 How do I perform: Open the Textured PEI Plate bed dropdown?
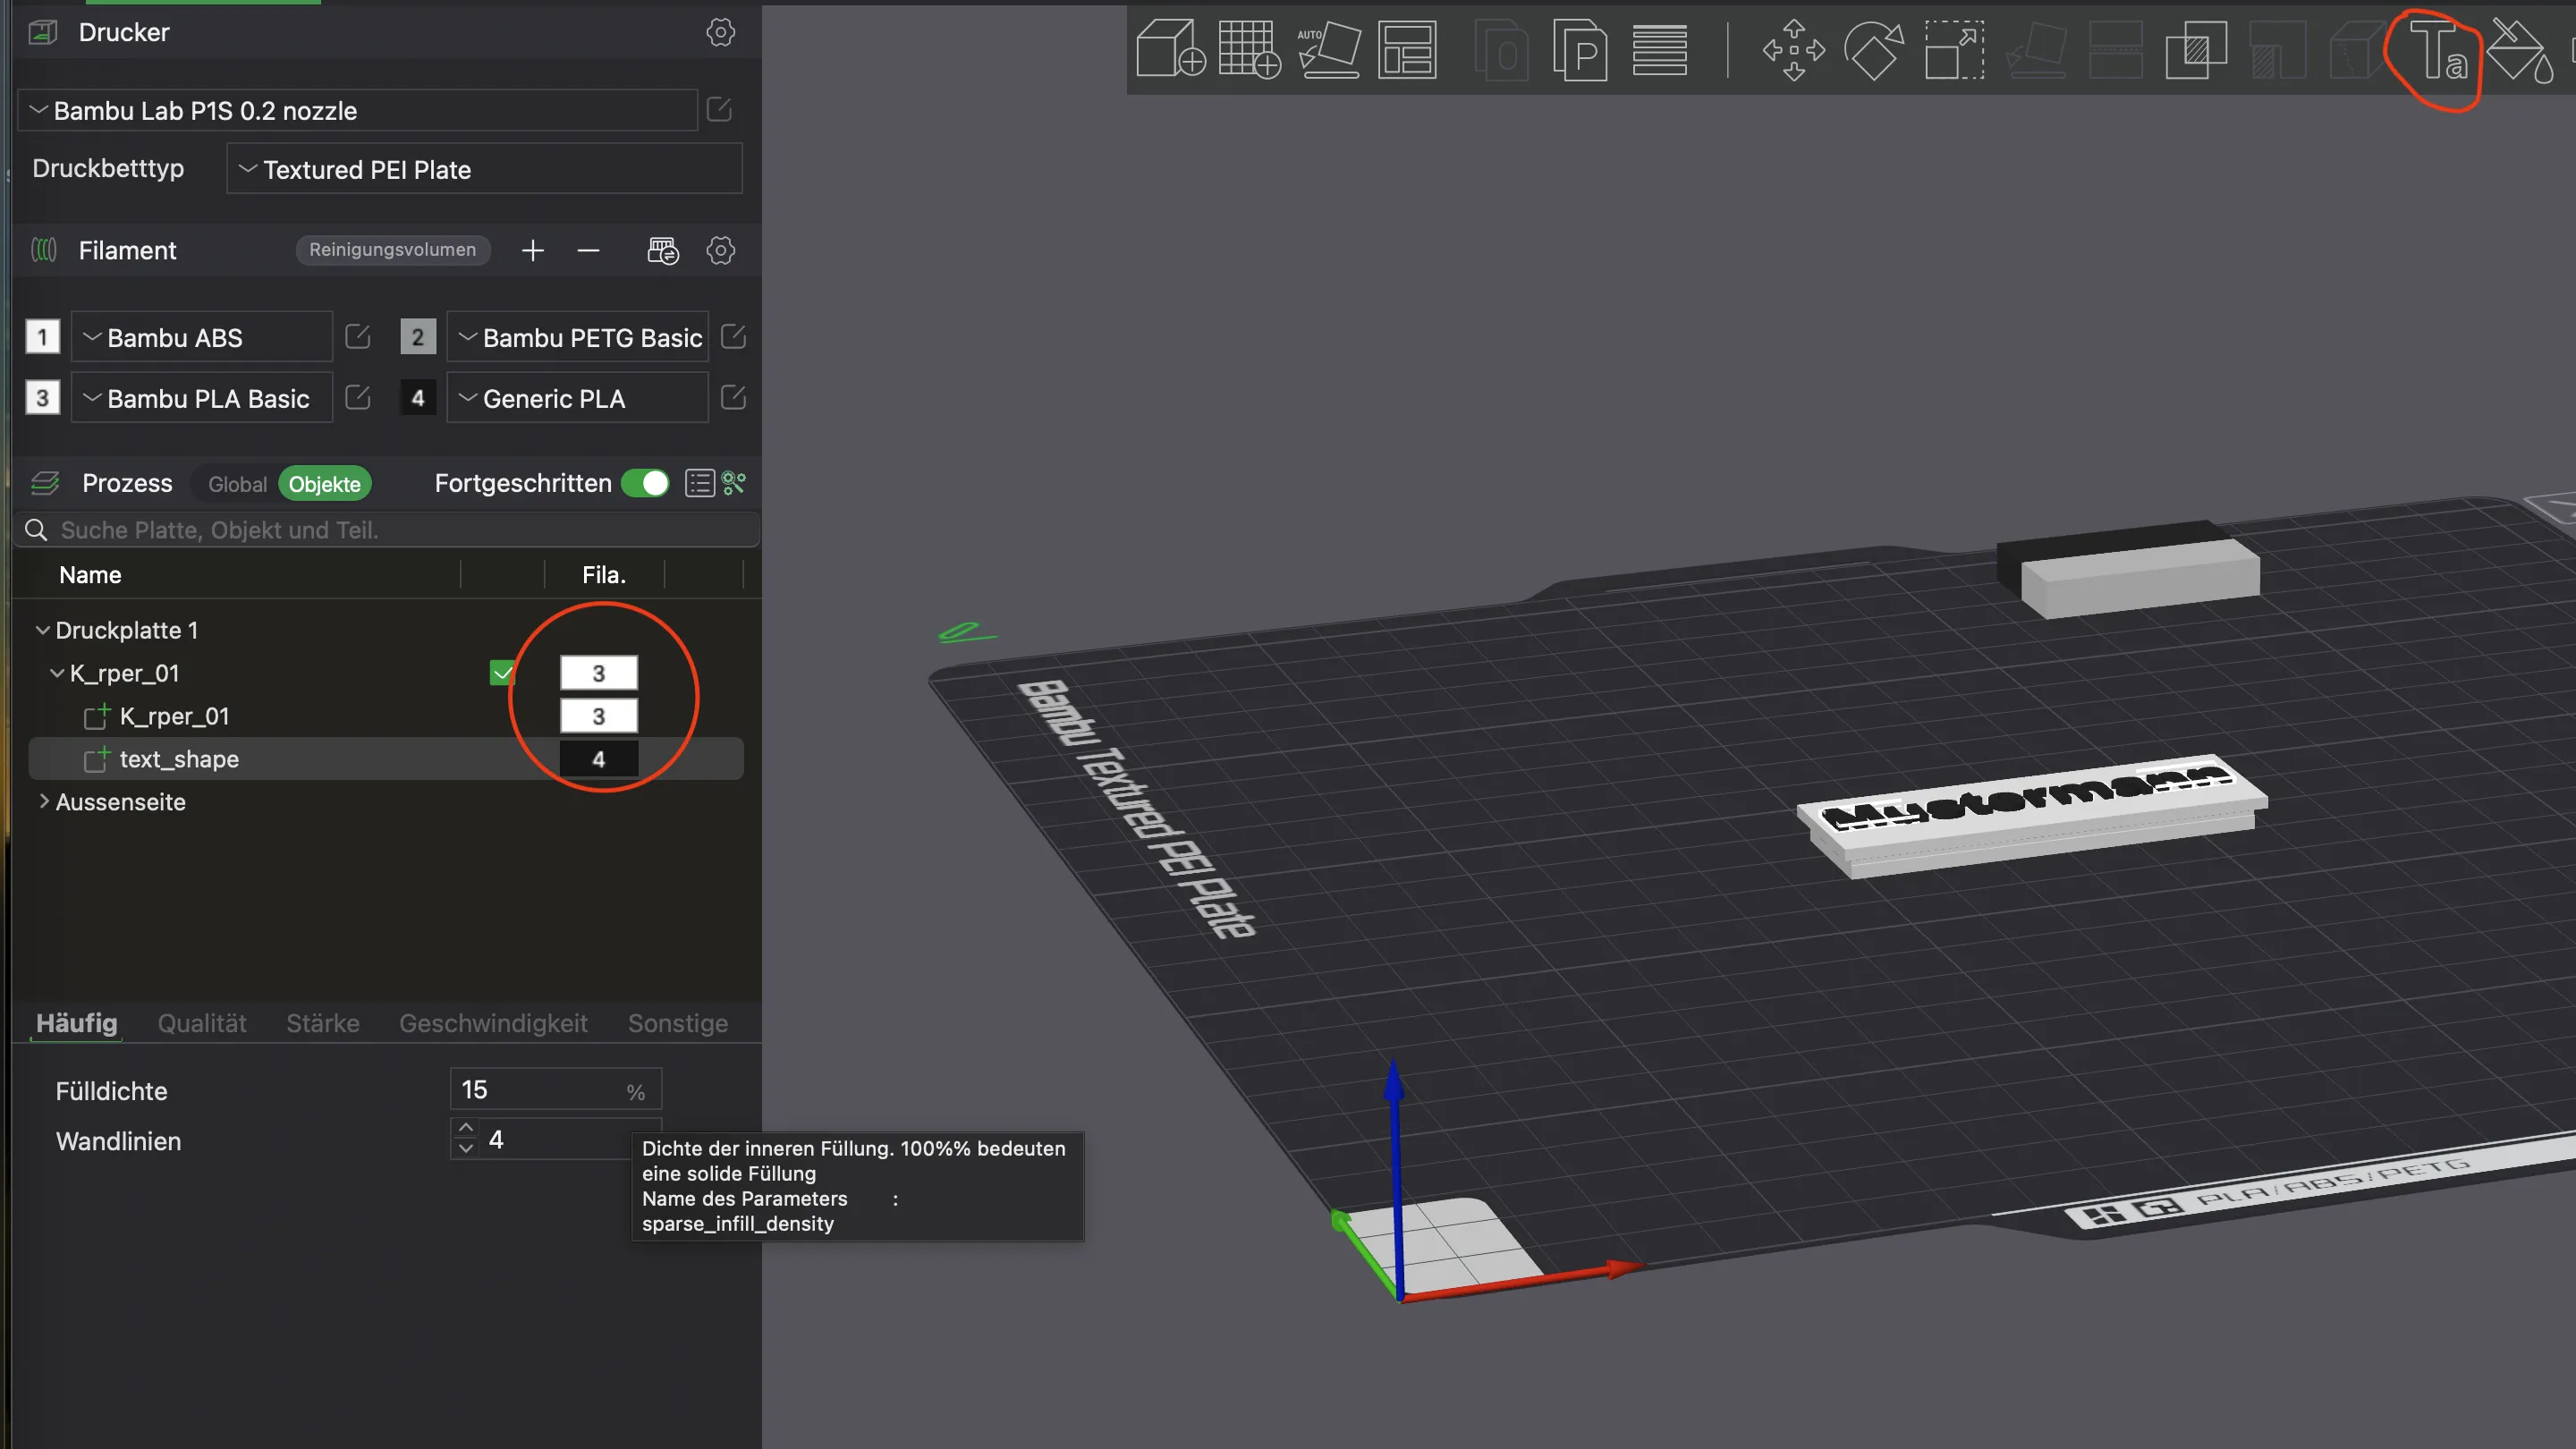pyautogui.click(x=484, y=169)
